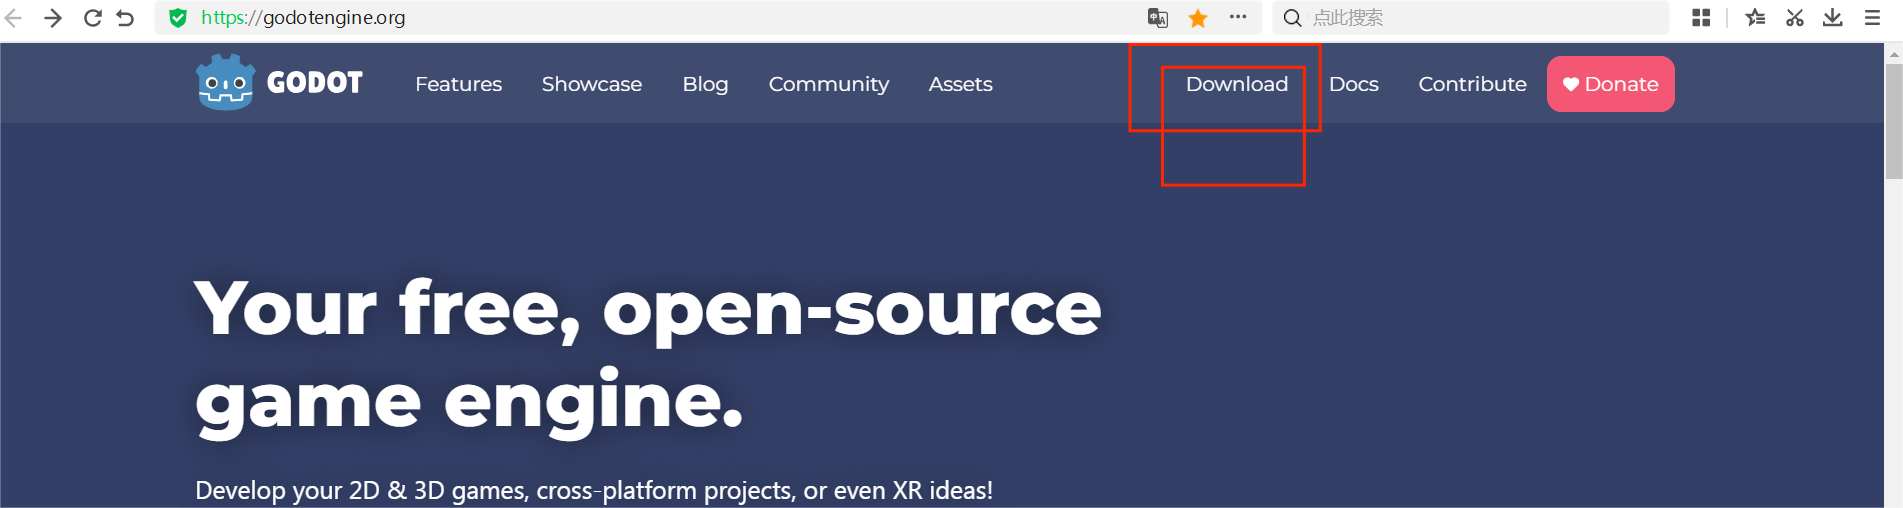Open the three-dot address bar options
The image size is (1903, 508).
[x=1238, y=17]
